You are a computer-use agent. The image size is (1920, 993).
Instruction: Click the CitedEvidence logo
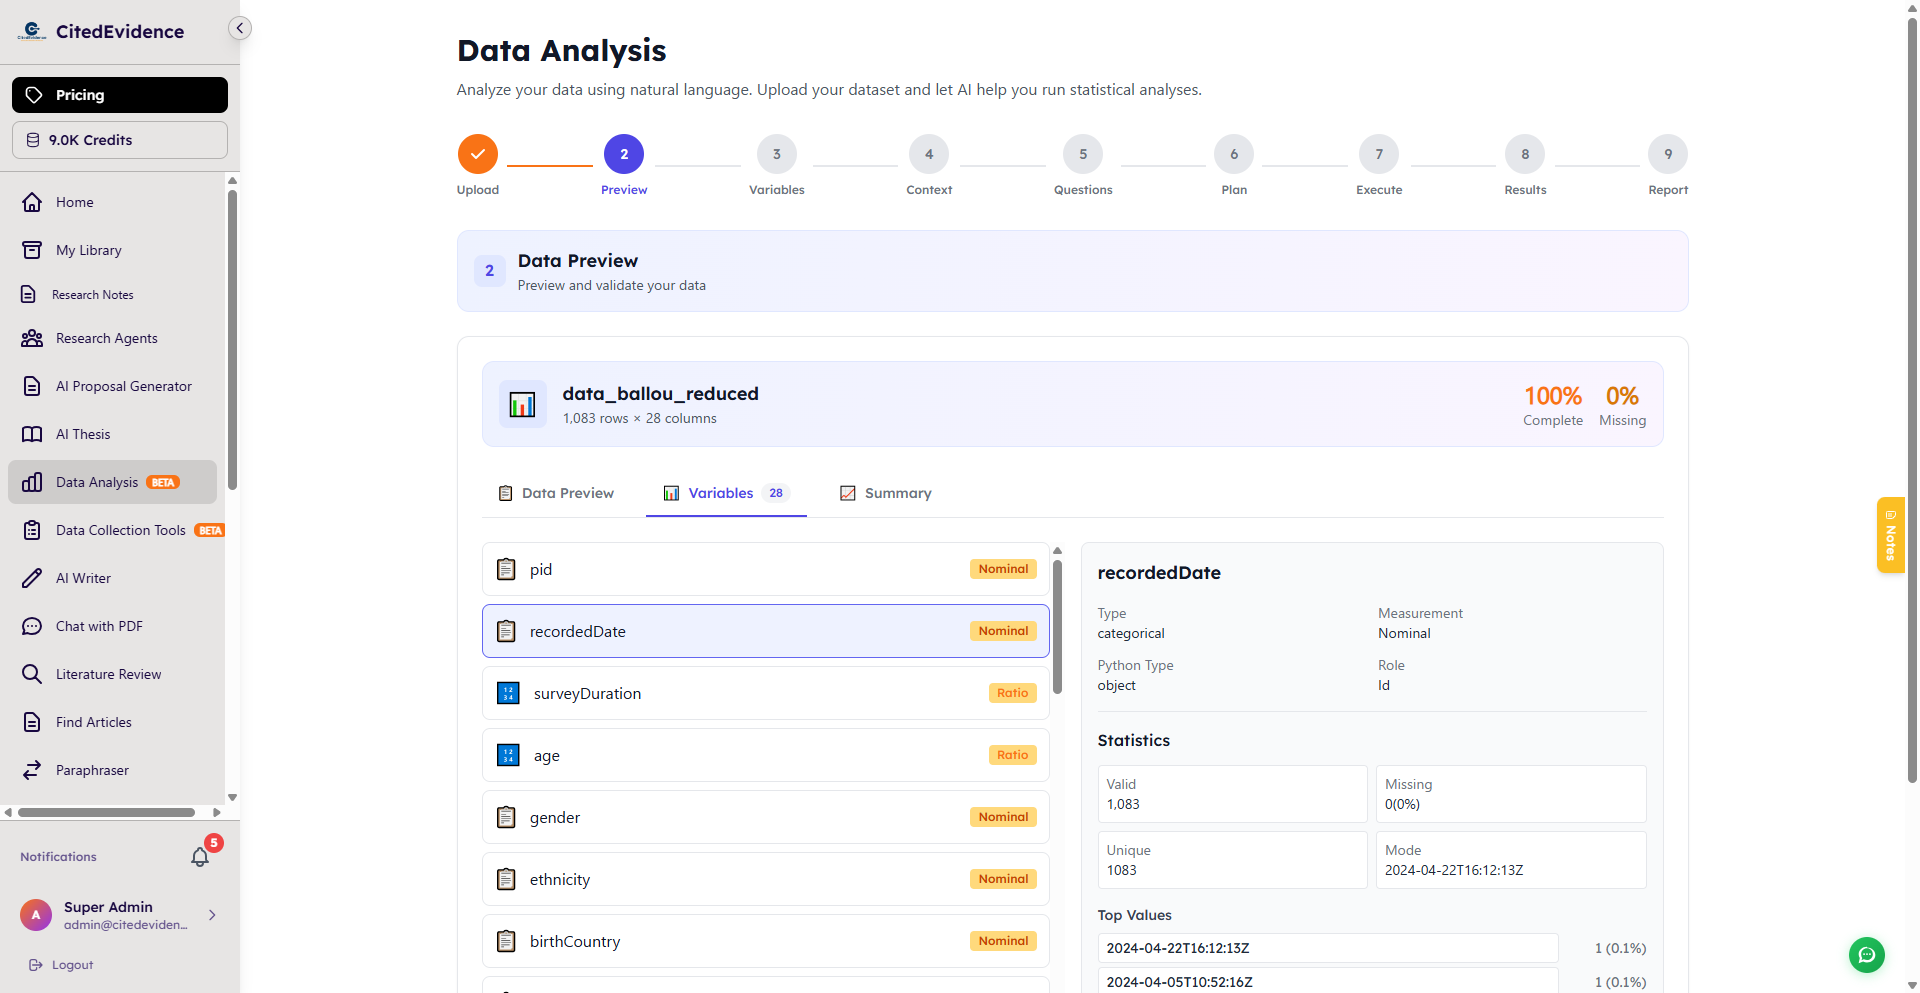click(100, 30)
